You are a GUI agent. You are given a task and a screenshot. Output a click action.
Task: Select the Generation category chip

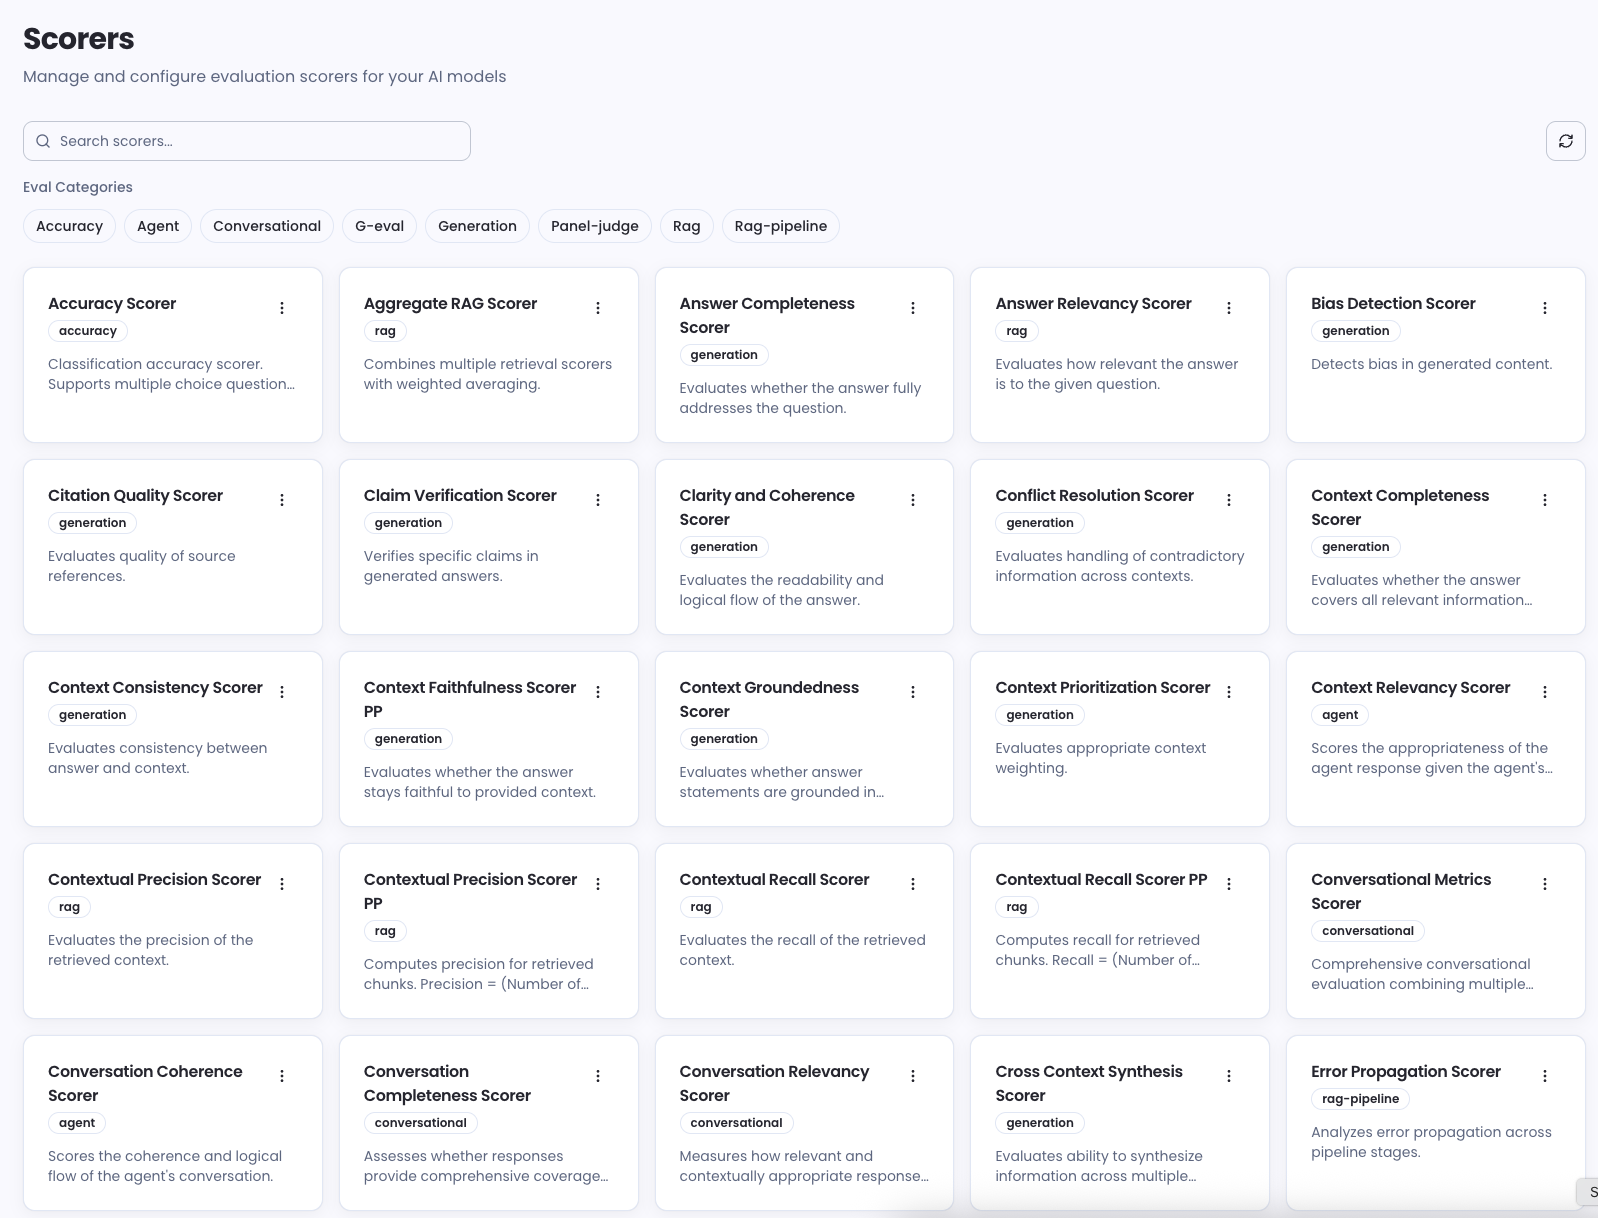[x=477, y=226]
